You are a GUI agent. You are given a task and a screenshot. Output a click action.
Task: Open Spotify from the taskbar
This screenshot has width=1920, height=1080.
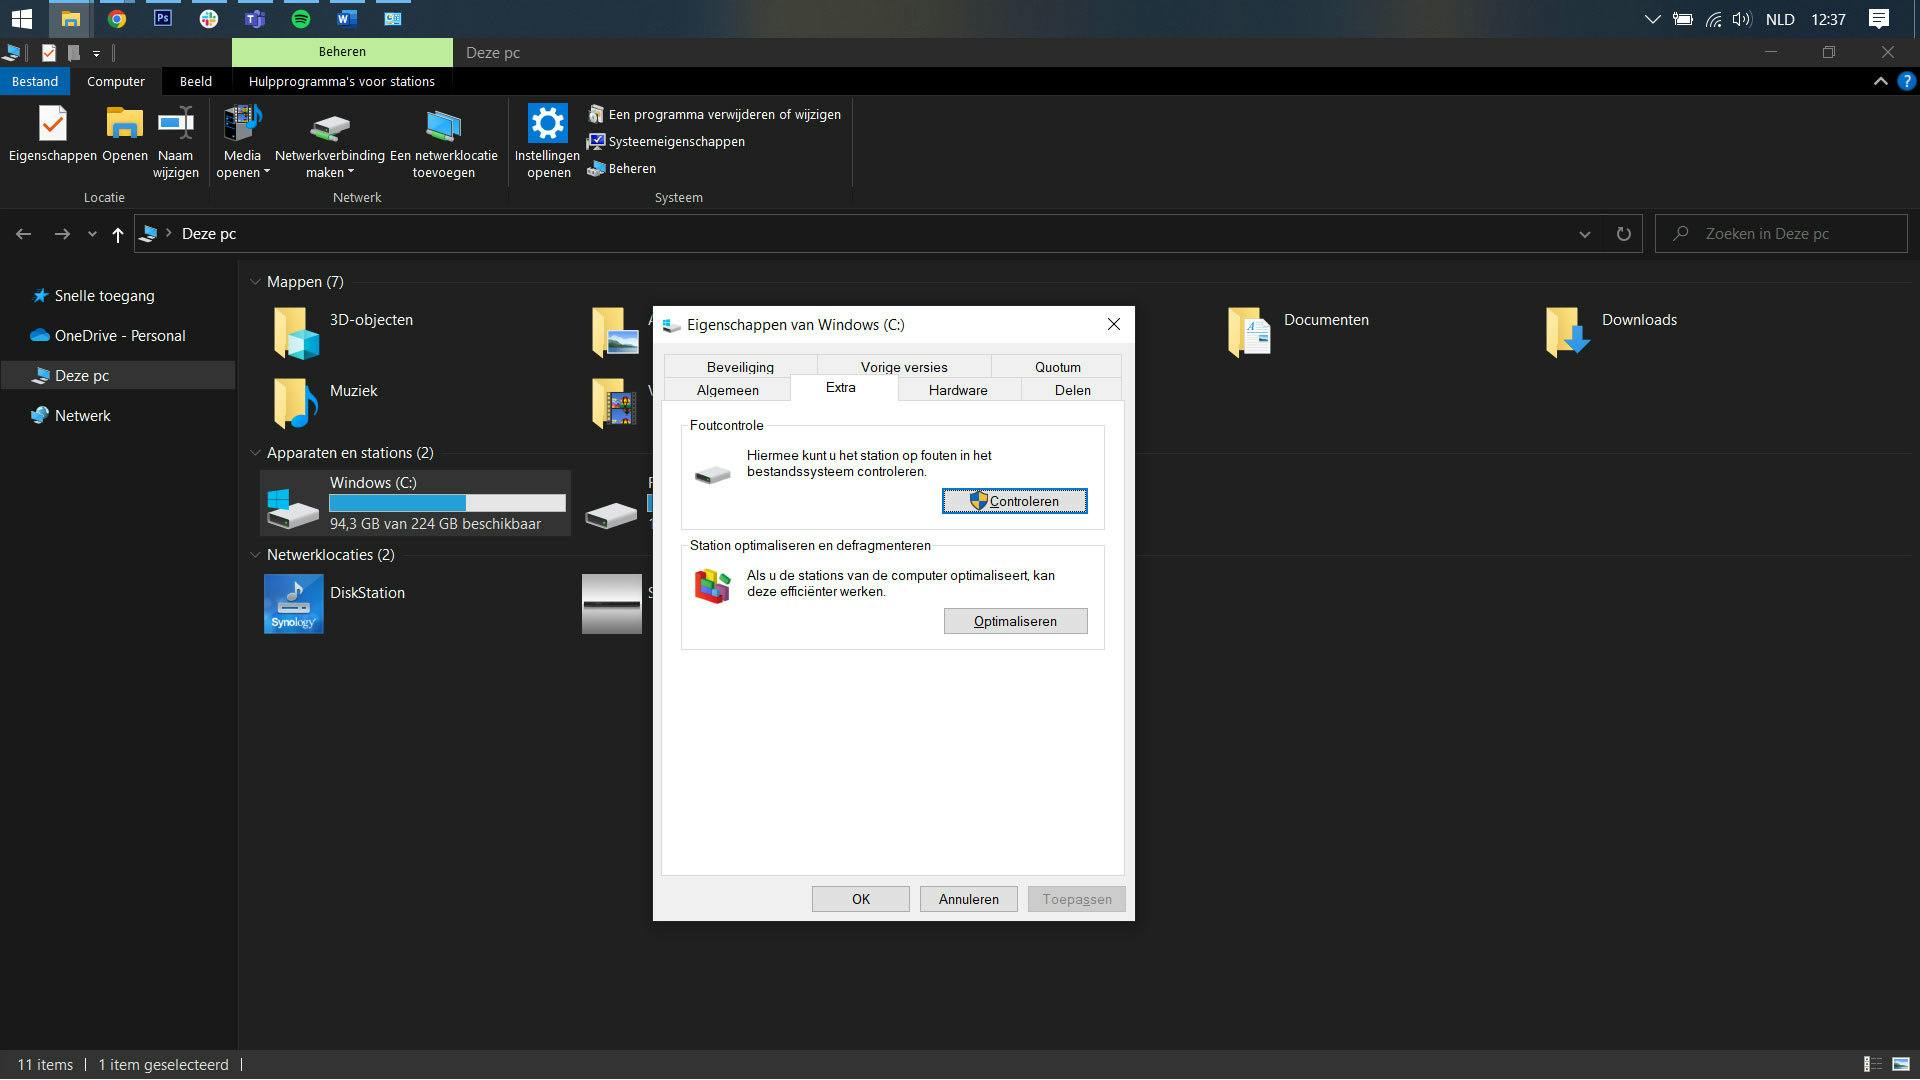click(x=300, y=18)
